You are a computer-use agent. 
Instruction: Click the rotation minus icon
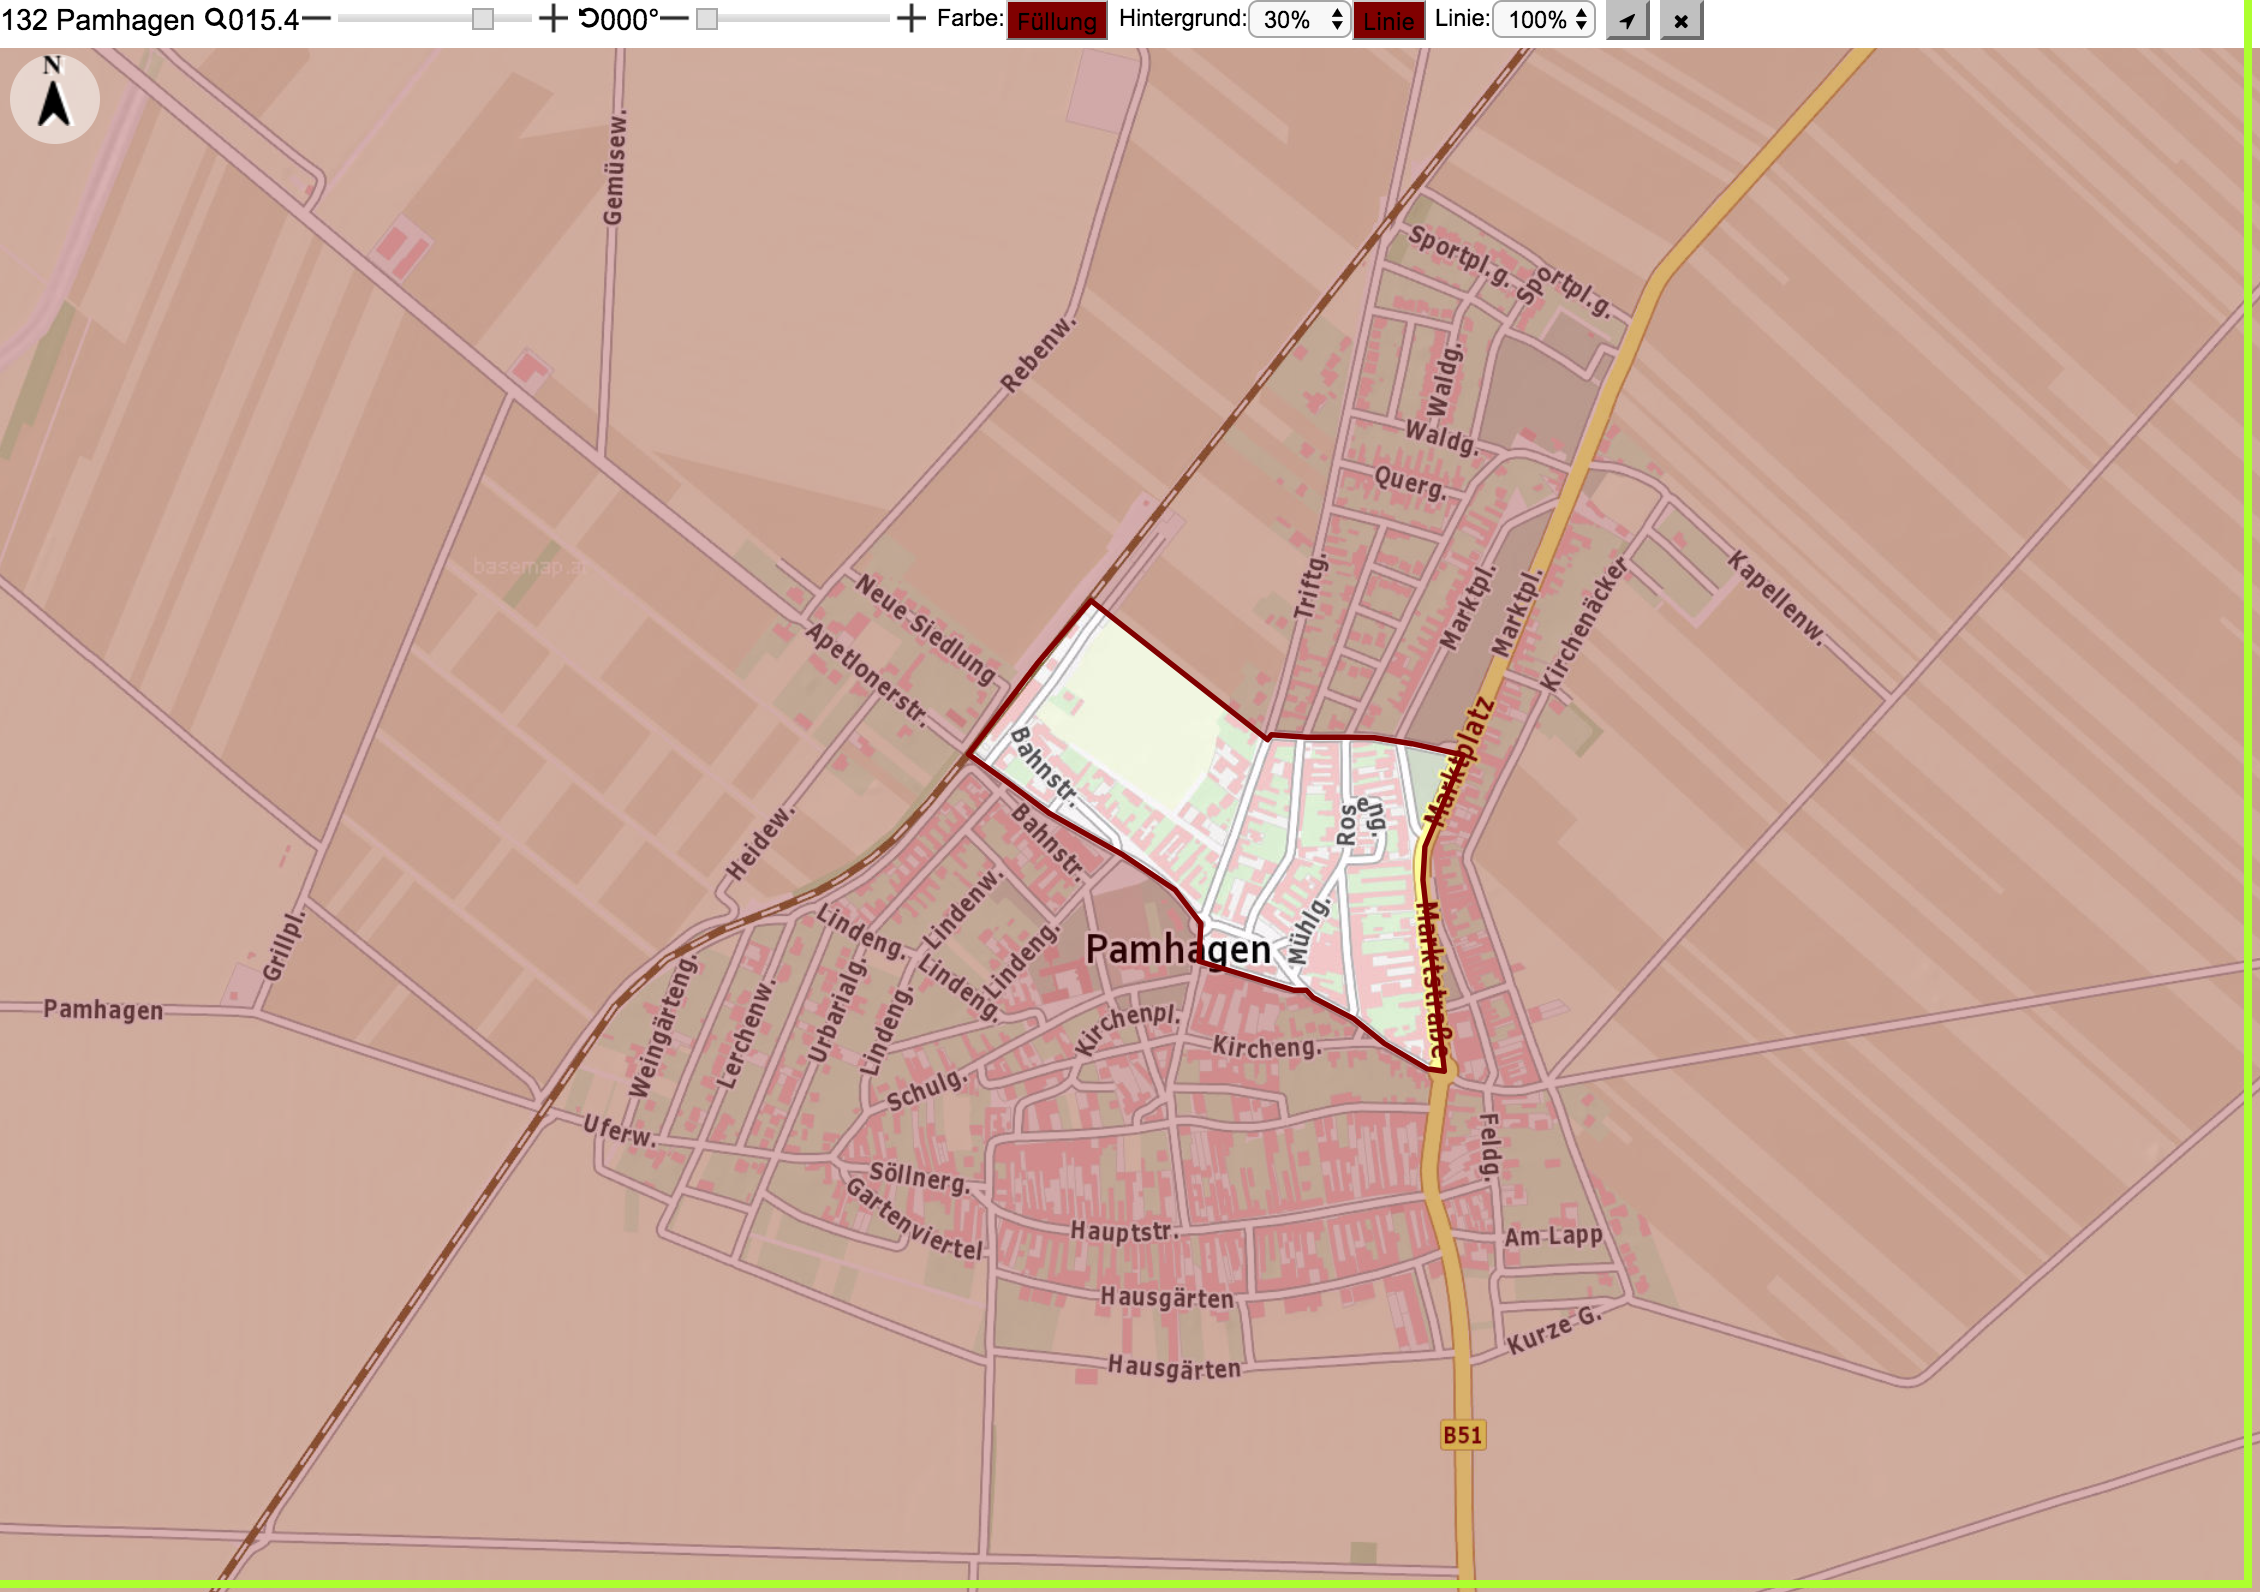pos(675,19)
